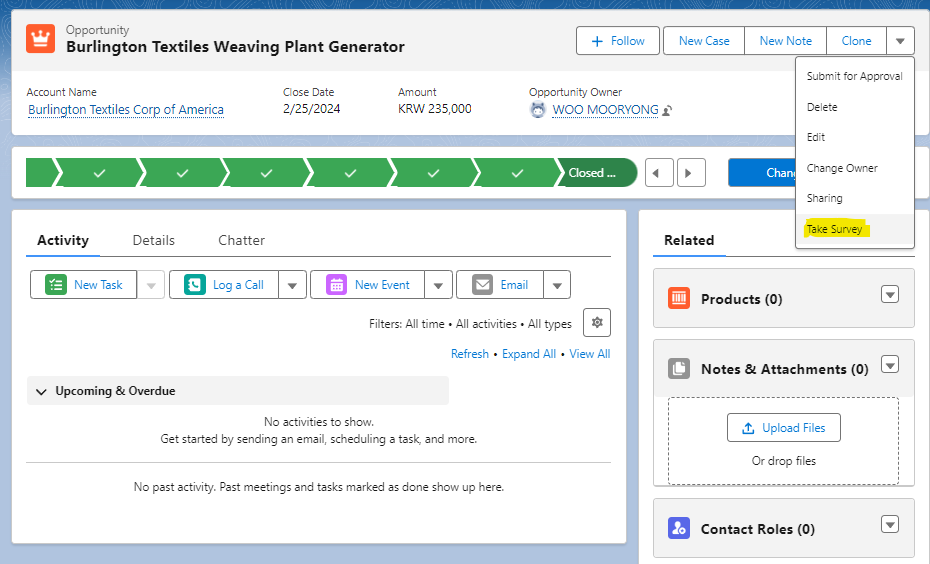
Task: Select Sharing from the actions menu
Action: tap(854, 198)
